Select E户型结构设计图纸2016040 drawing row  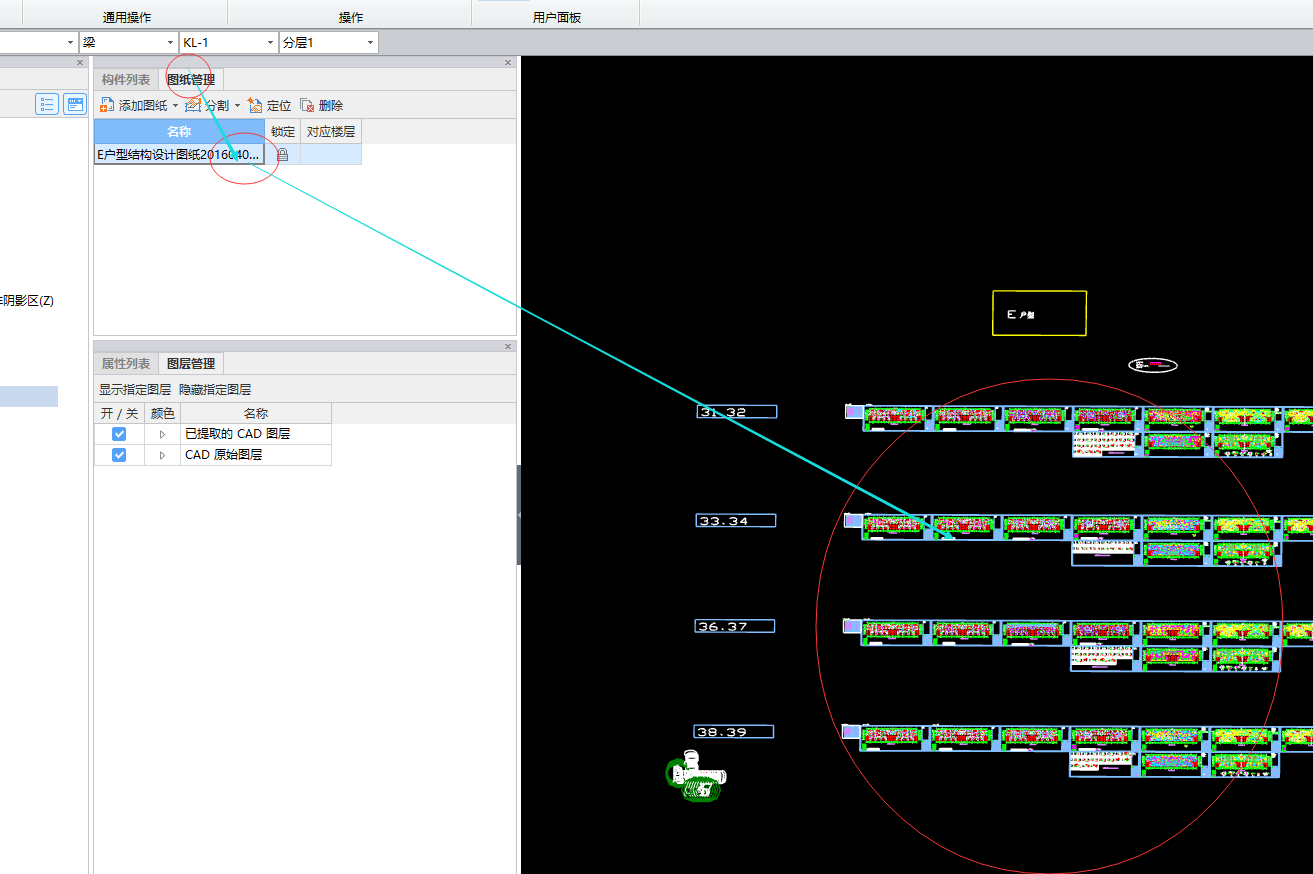(x=180, y=155)
